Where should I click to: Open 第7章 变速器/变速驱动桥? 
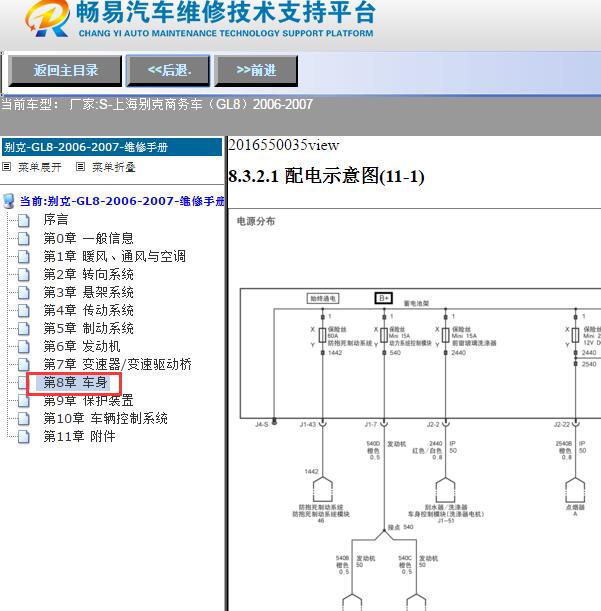[x=118, y=364]
